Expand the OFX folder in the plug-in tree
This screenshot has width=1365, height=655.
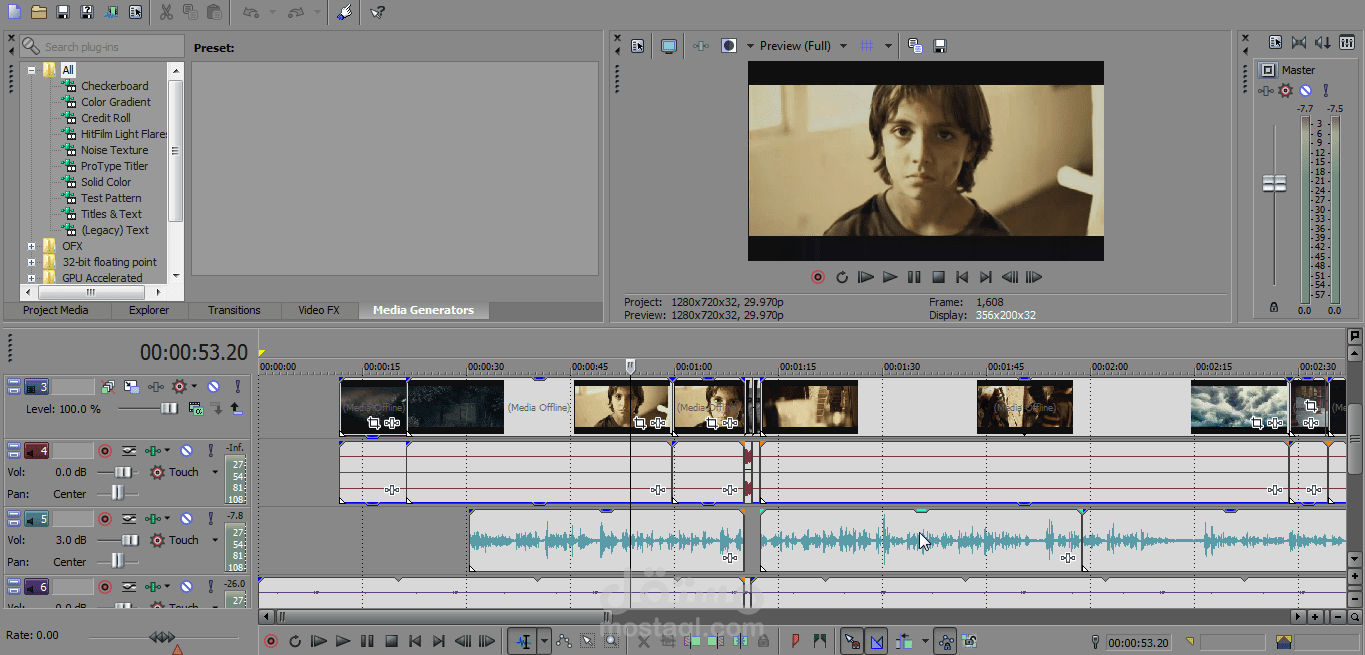click(32, 246)
